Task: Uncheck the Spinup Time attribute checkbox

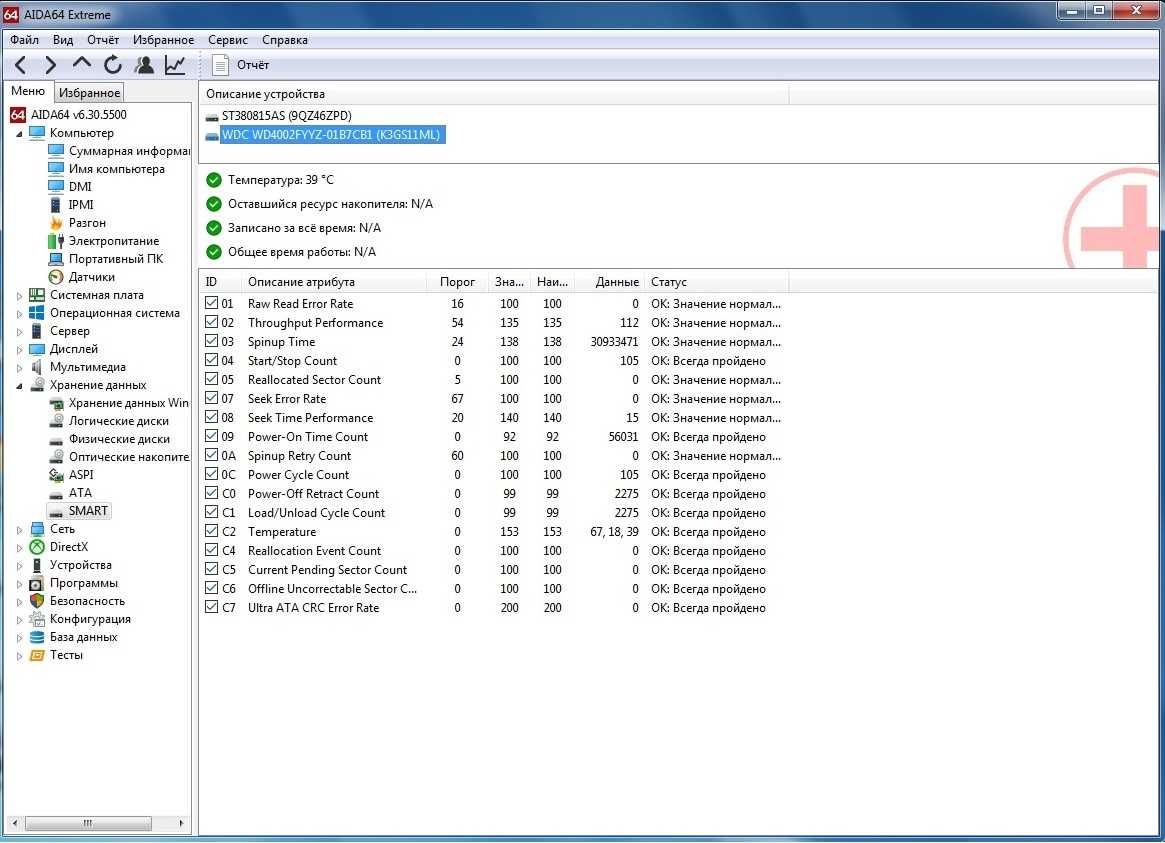Action: click(212, 341)
